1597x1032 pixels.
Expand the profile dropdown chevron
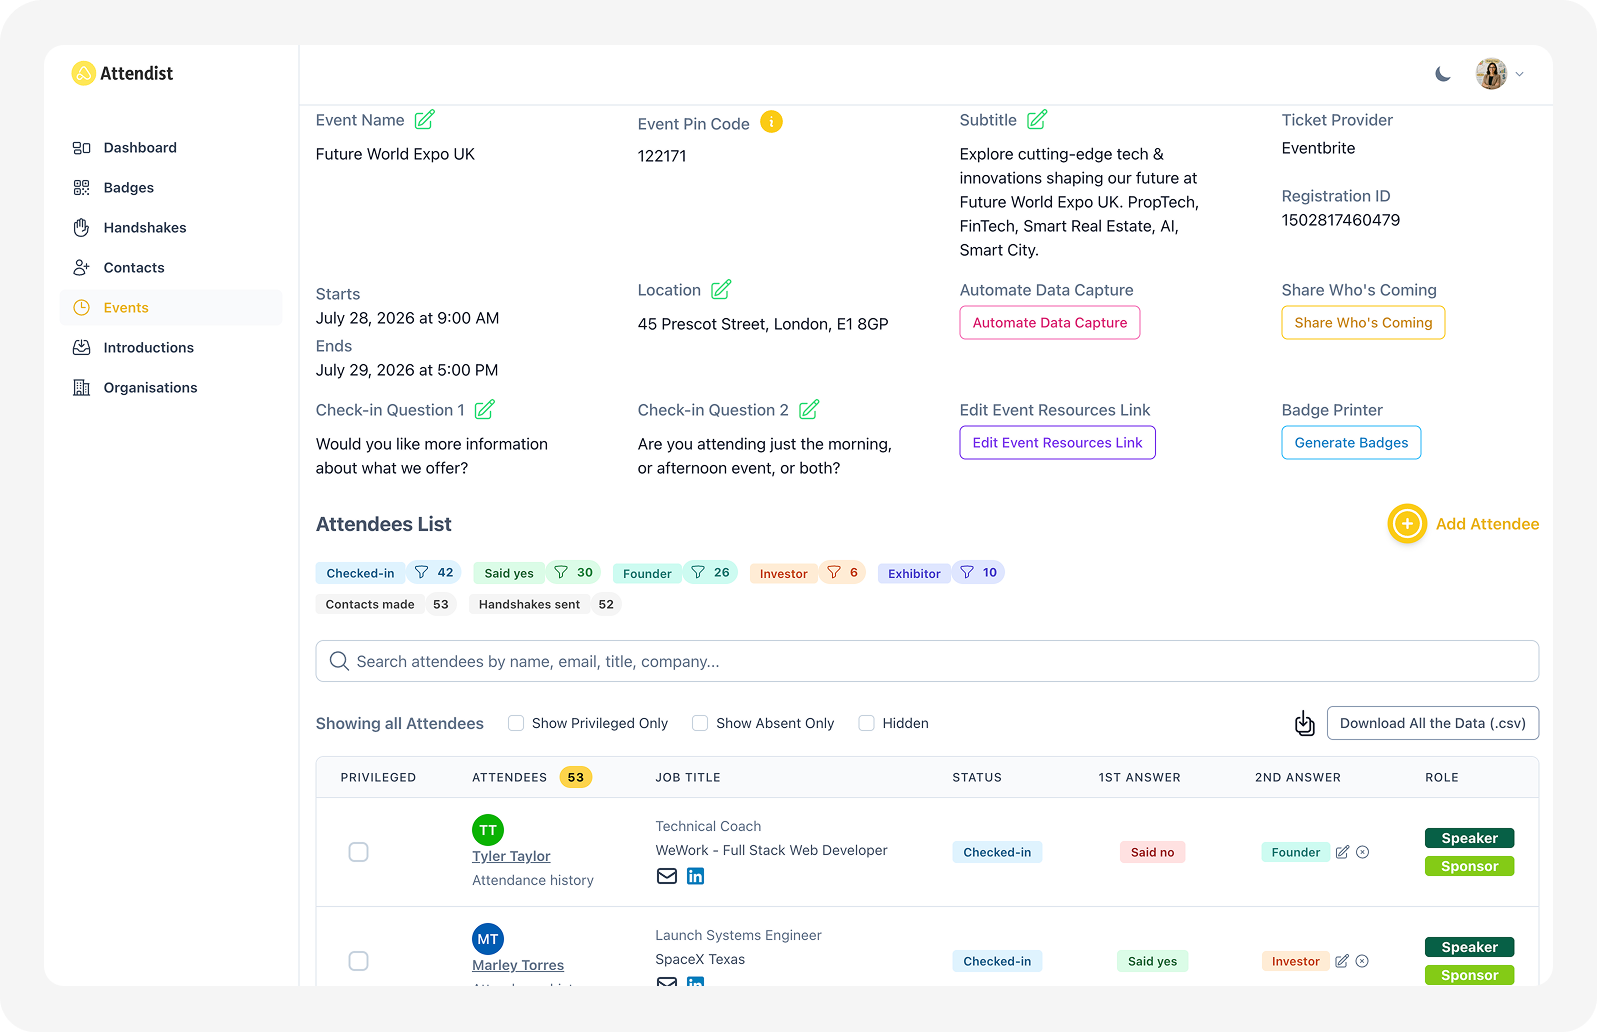point(1519,74)
